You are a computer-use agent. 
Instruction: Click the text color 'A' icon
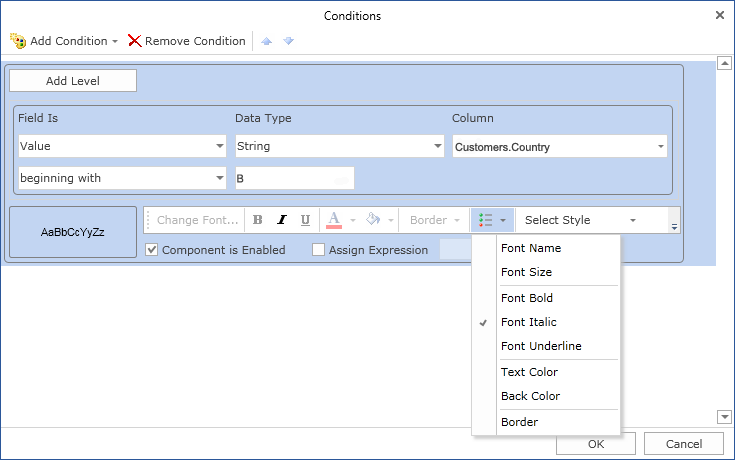pos(335,220)
